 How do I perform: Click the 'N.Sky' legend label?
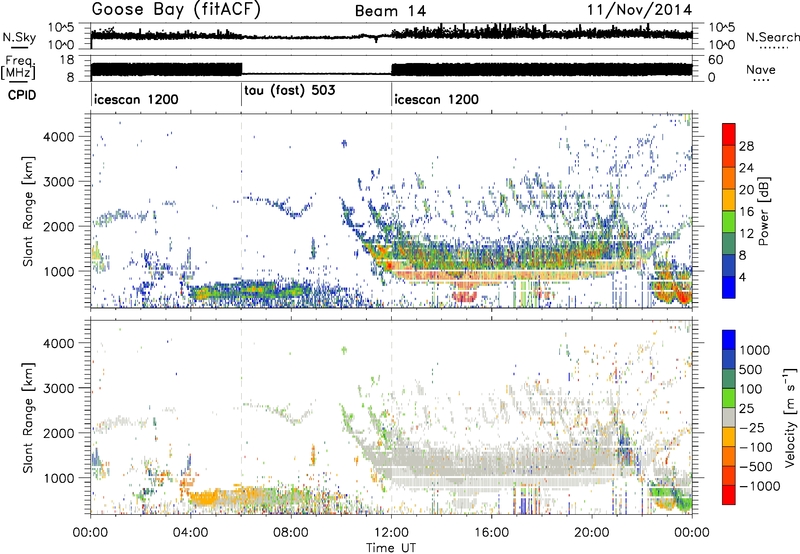coord(19,37)
